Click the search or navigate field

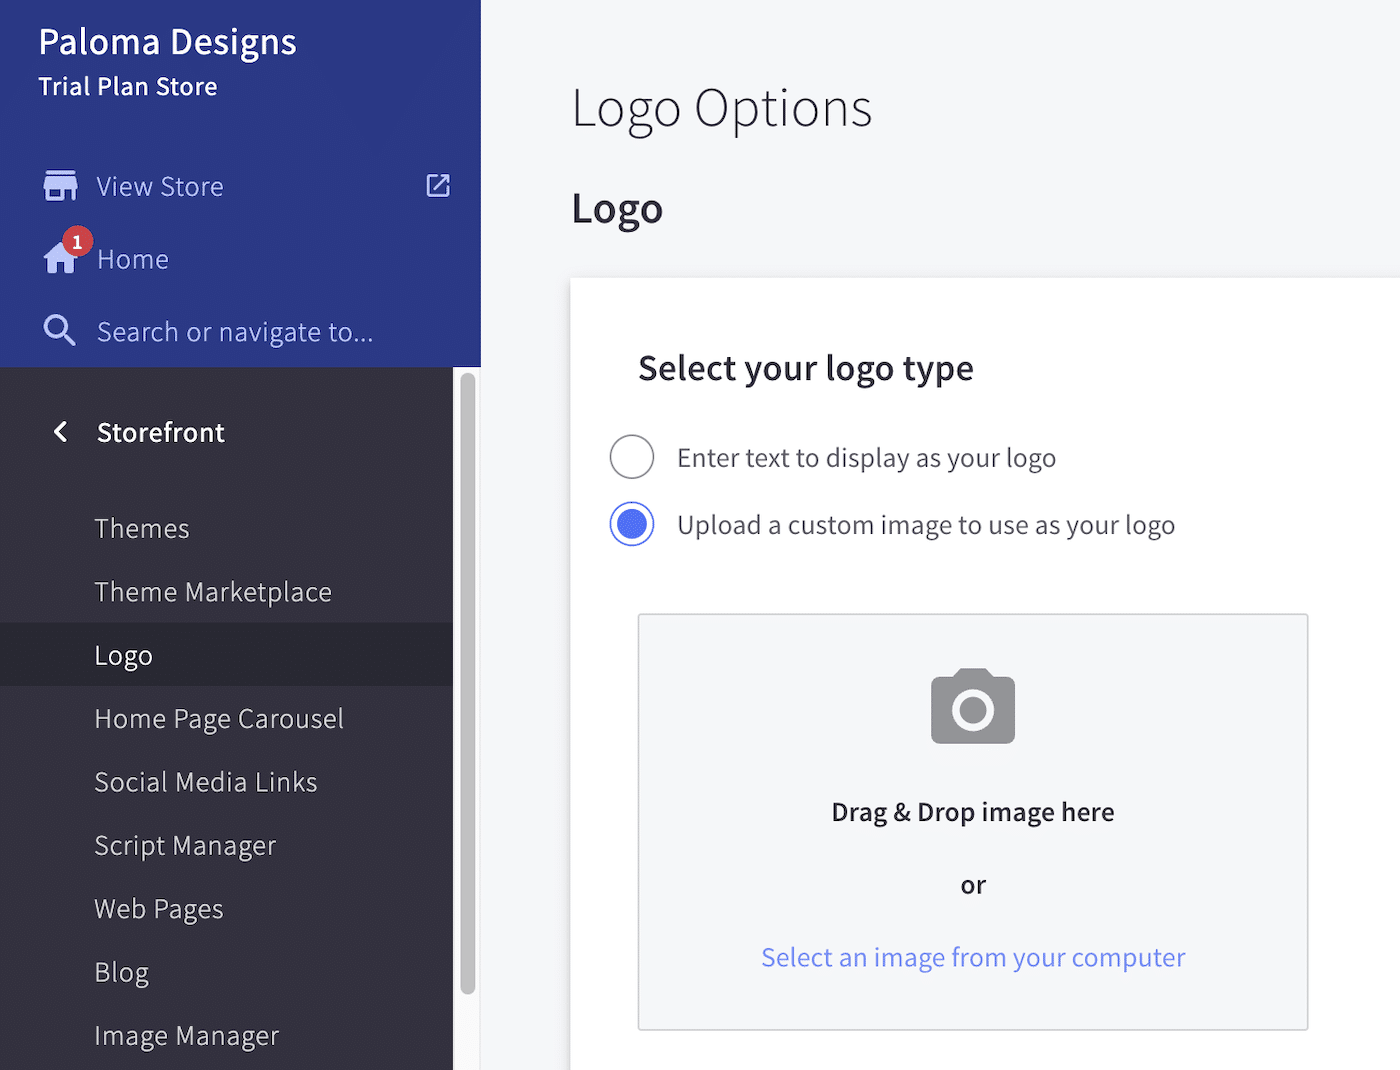(x=234, y=331)
